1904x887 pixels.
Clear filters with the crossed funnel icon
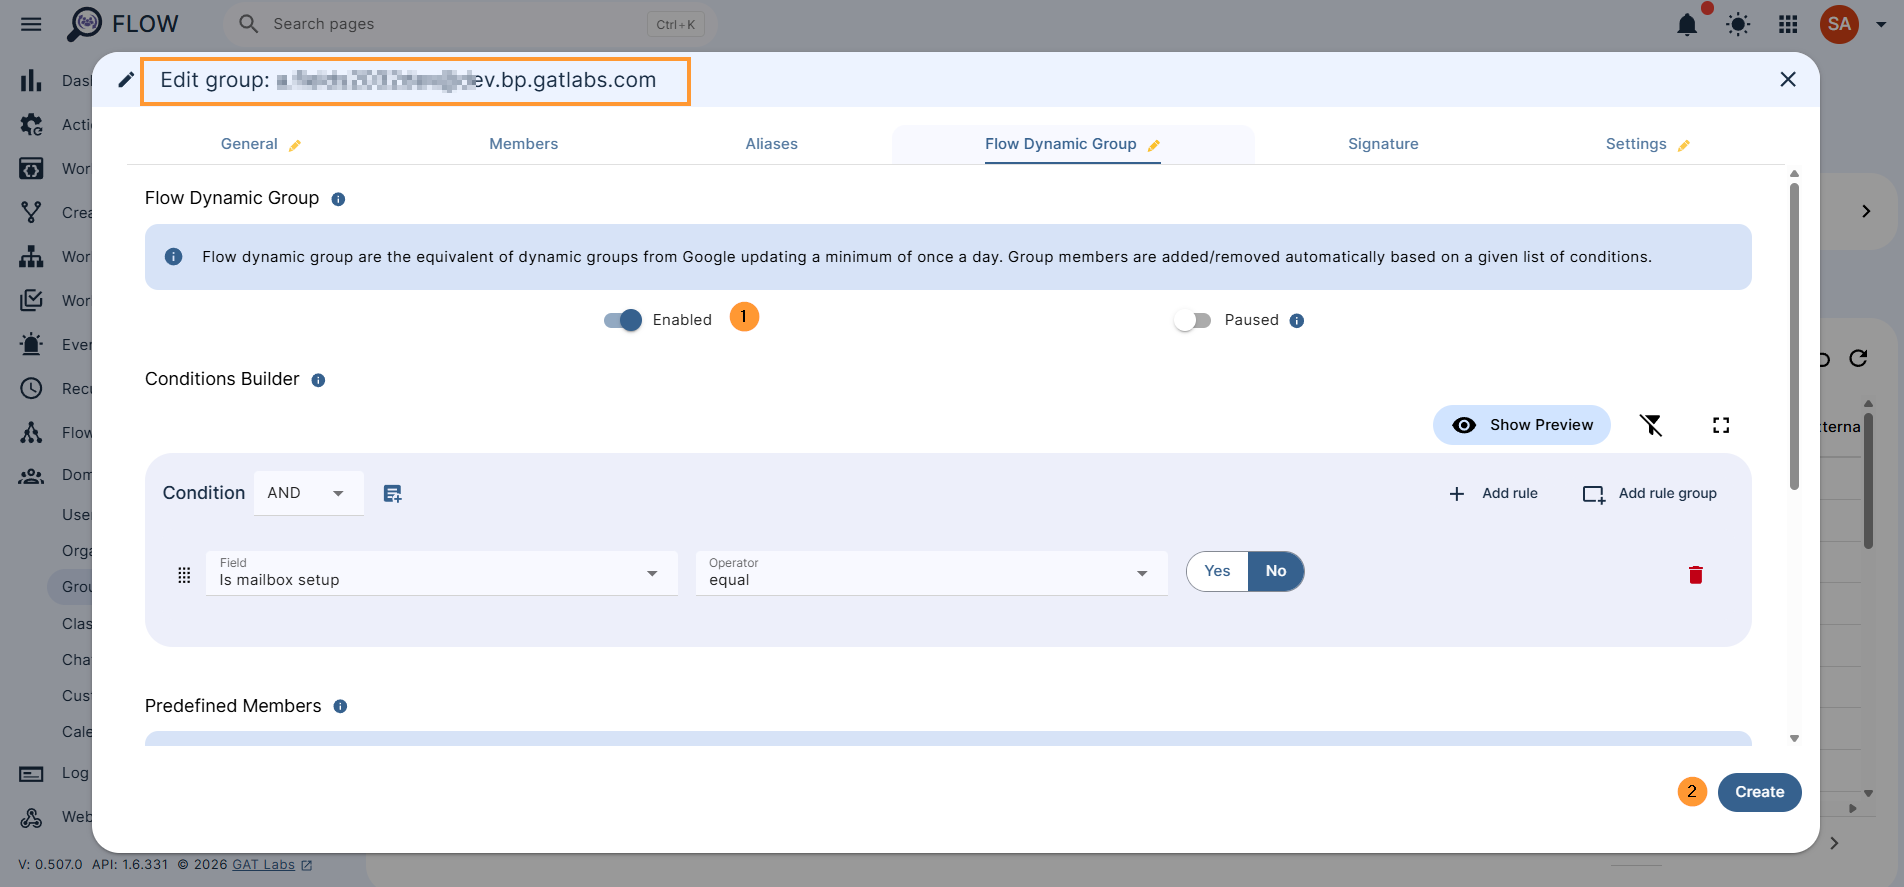[x=1651, y=425]
